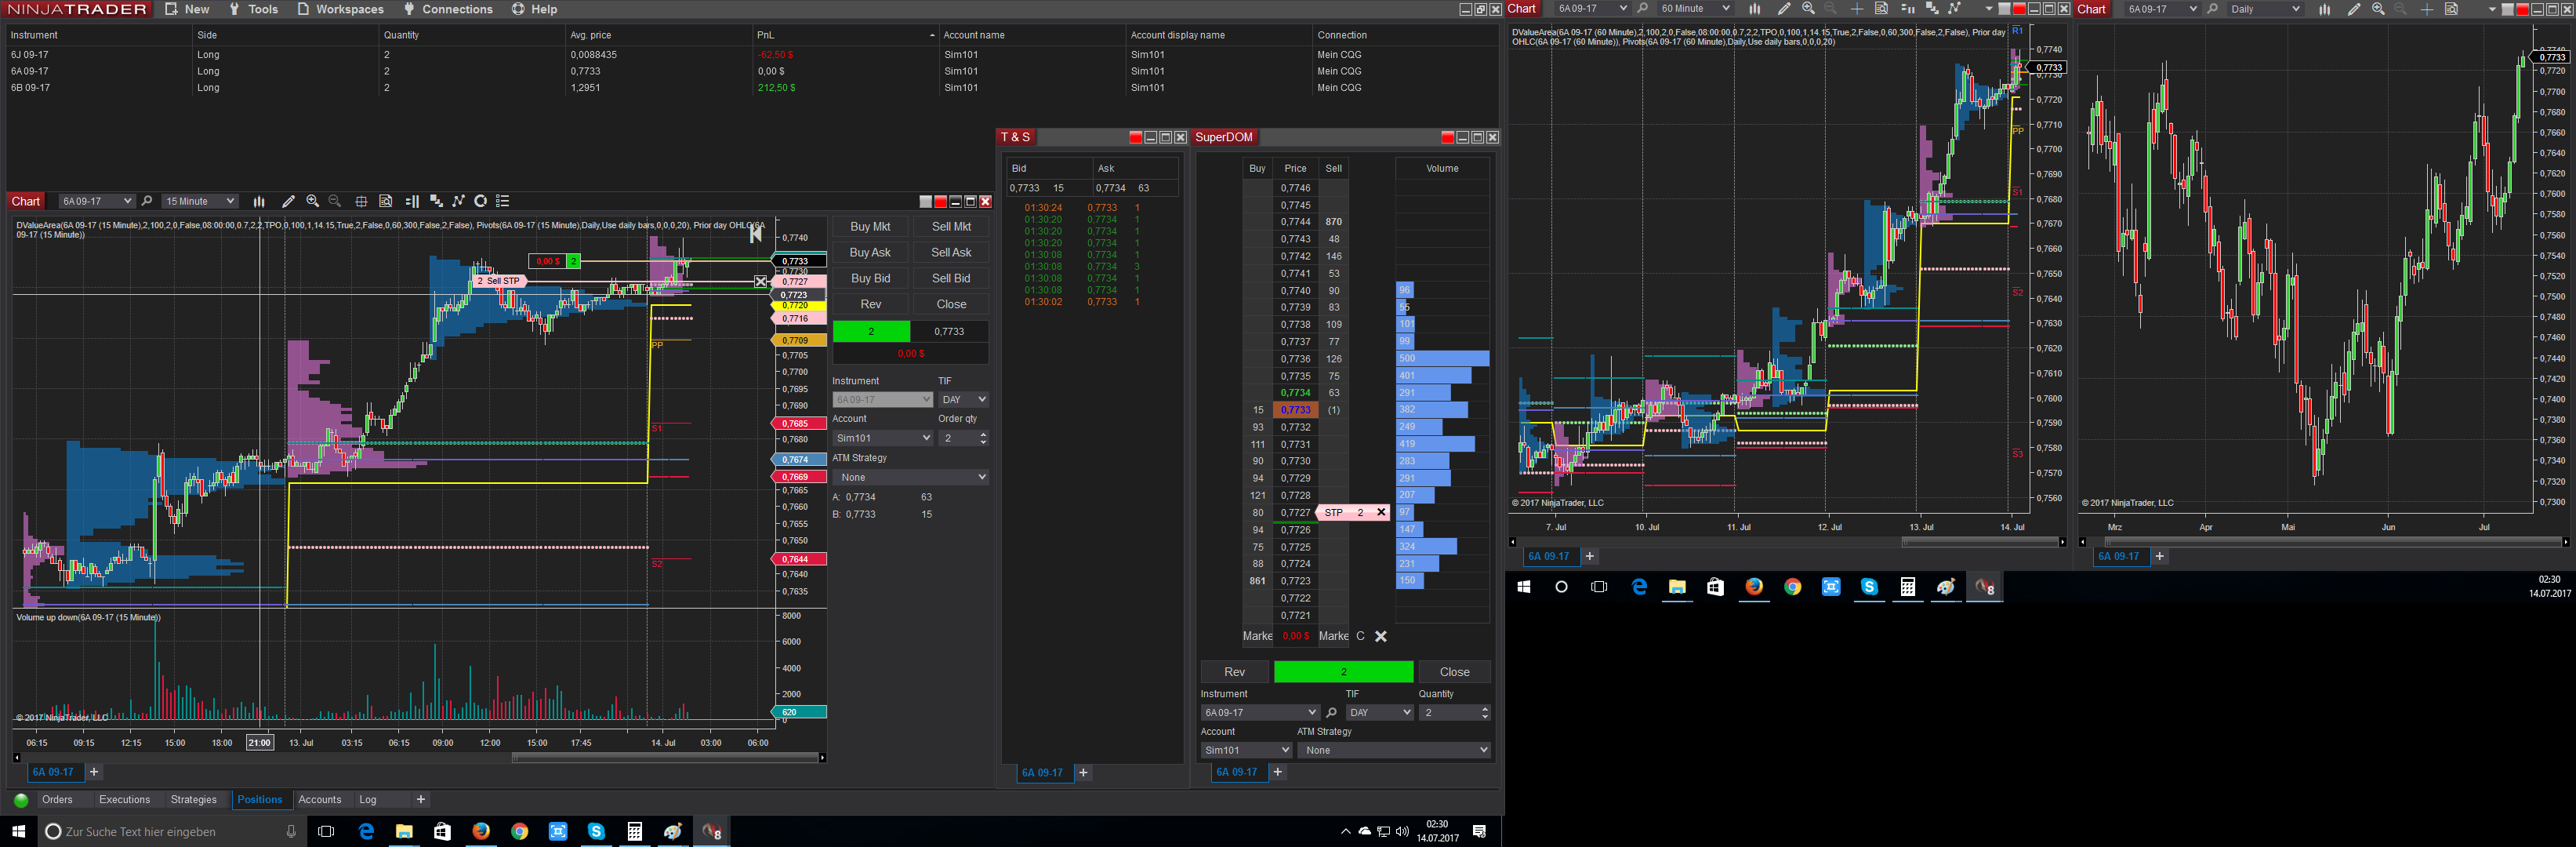Add new tab in SuperDOM window
This screenshot has height=847, width=2576.
[1277, 772]
